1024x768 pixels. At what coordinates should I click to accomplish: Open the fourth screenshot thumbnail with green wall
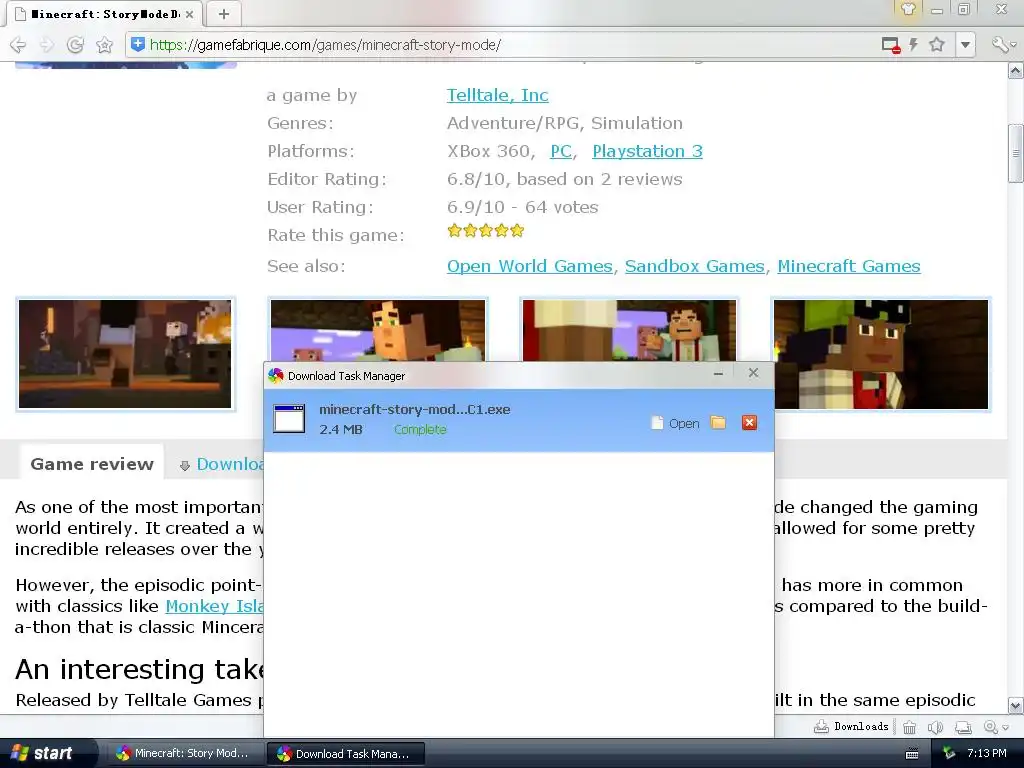coord(880,354)
